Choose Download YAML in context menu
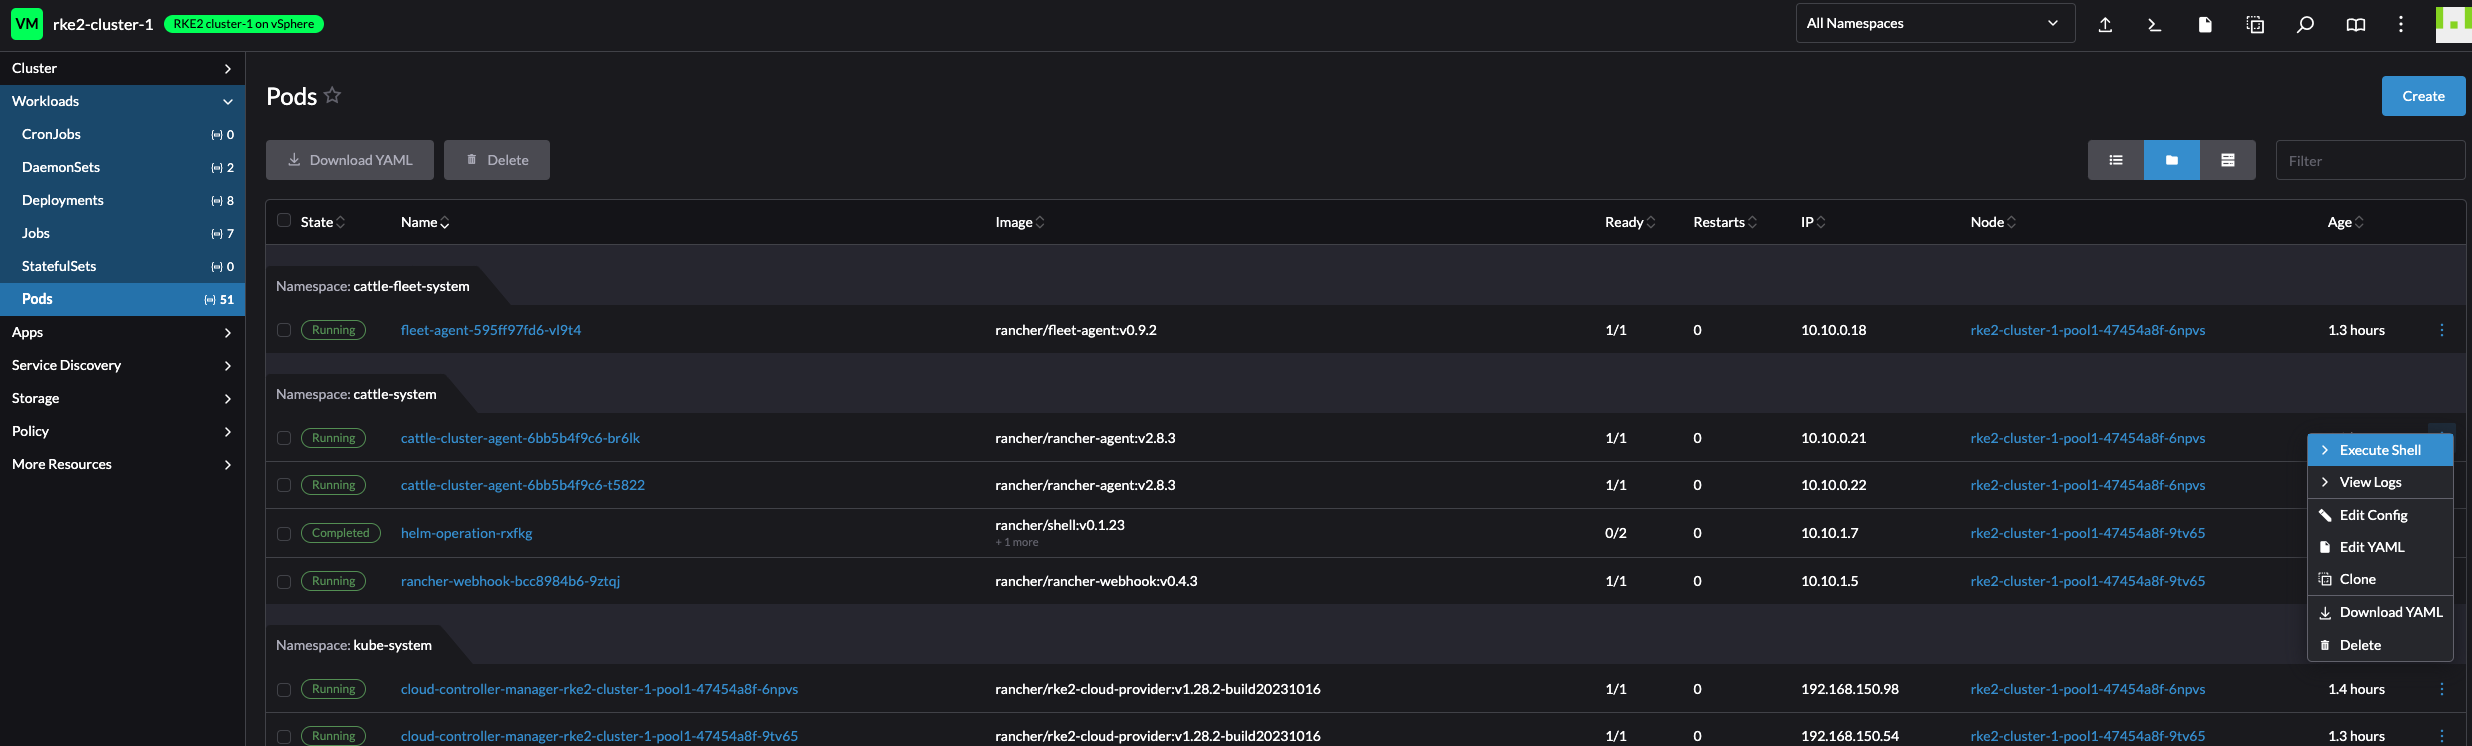This screenshot has width=2472, height=746. [2380, 612]
